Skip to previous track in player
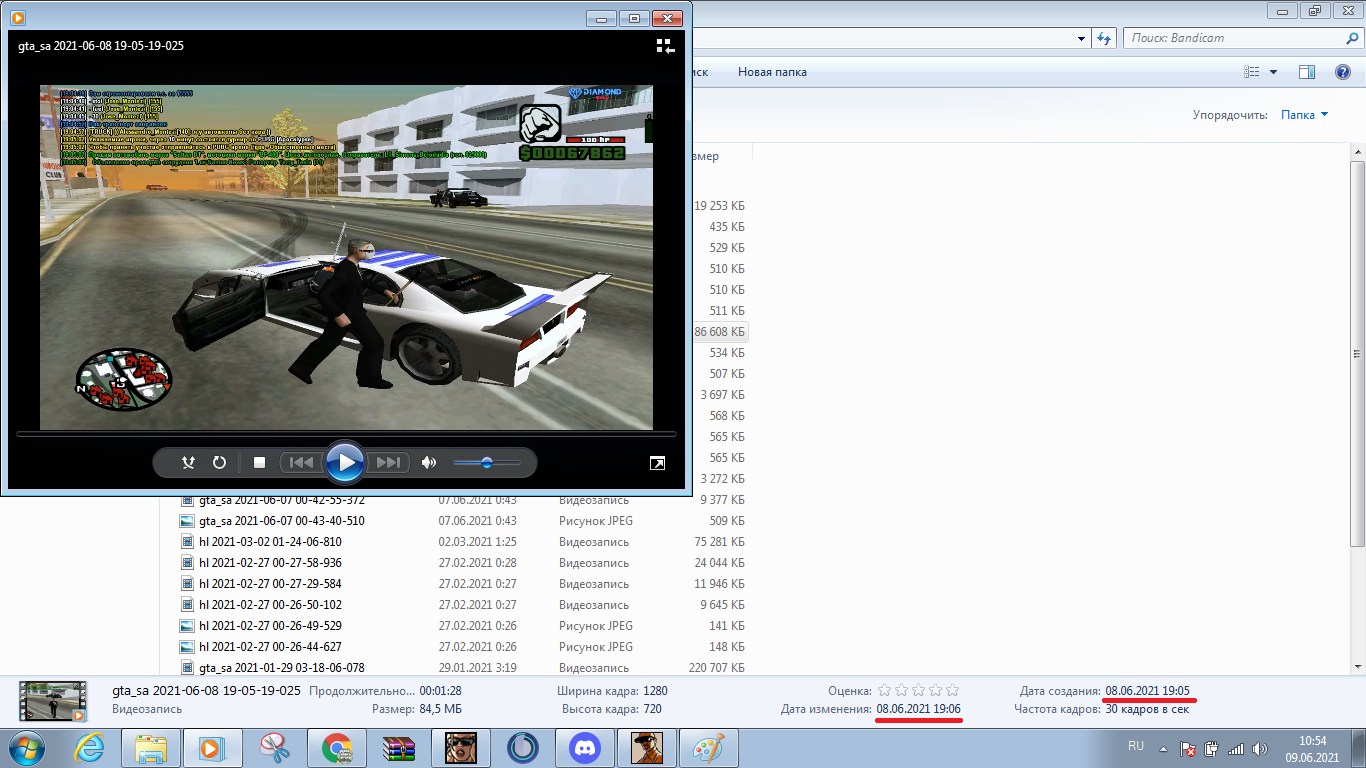The height and width of the screenshot is (768, 1366). (300, 462)
